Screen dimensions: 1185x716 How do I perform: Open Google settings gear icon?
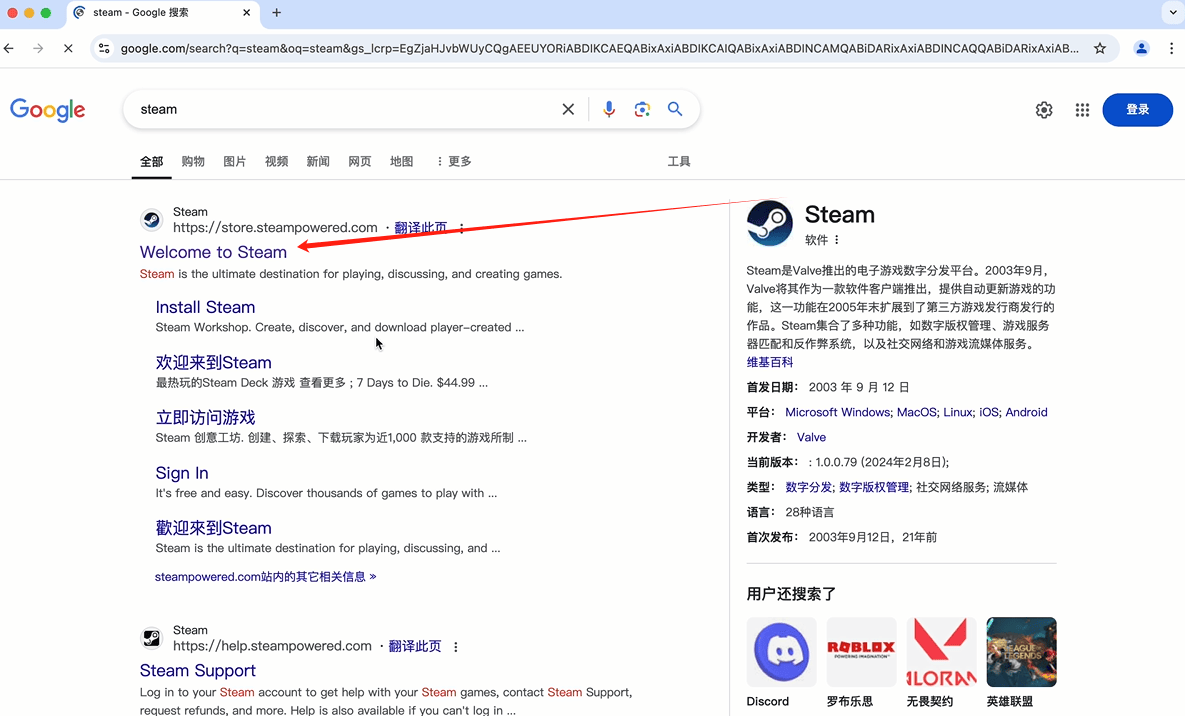[x=1044, y=110]
